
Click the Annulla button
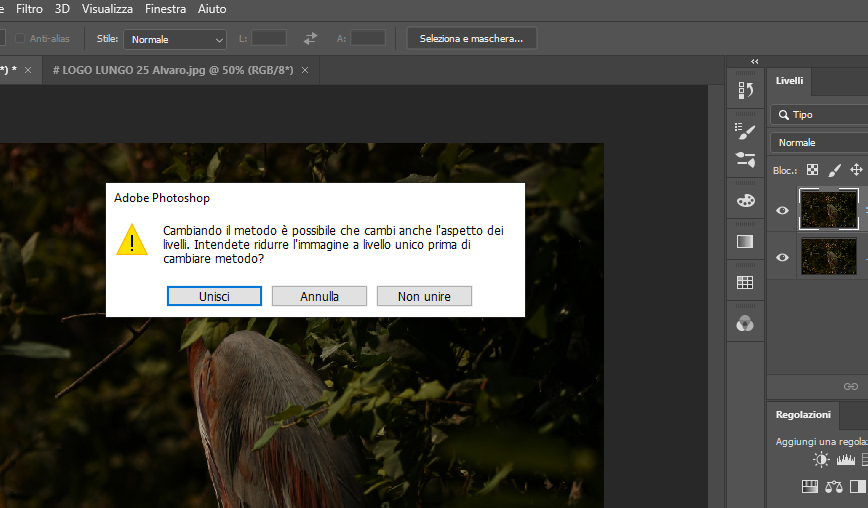tap(319, 296)
